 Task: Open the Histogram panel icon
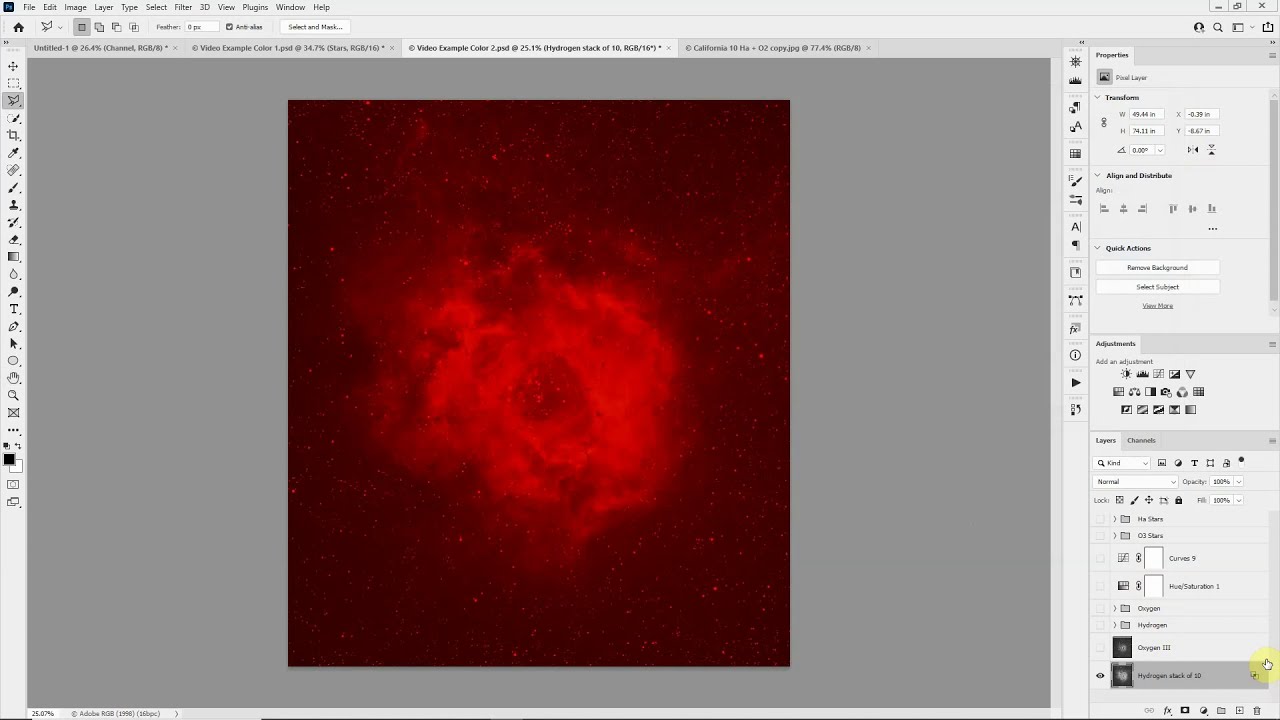click(1075, 82)
